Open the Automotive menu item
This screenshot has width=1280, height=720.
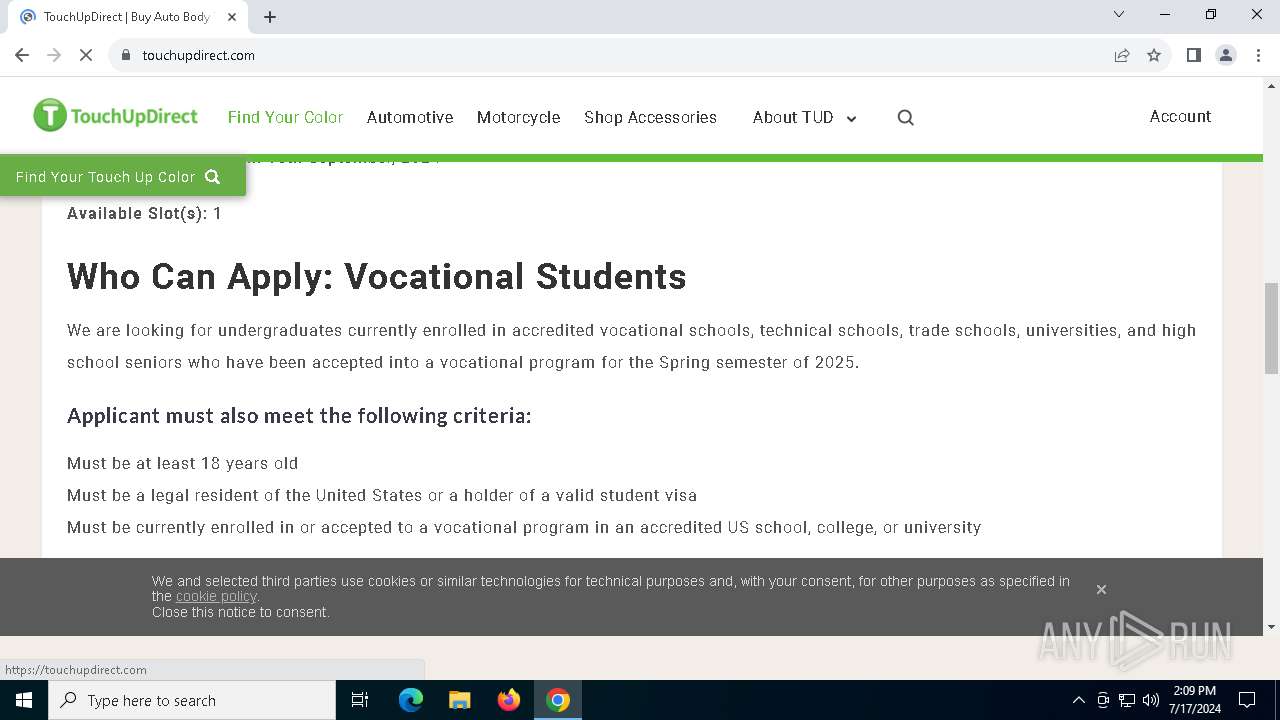(x=410, y=117)
